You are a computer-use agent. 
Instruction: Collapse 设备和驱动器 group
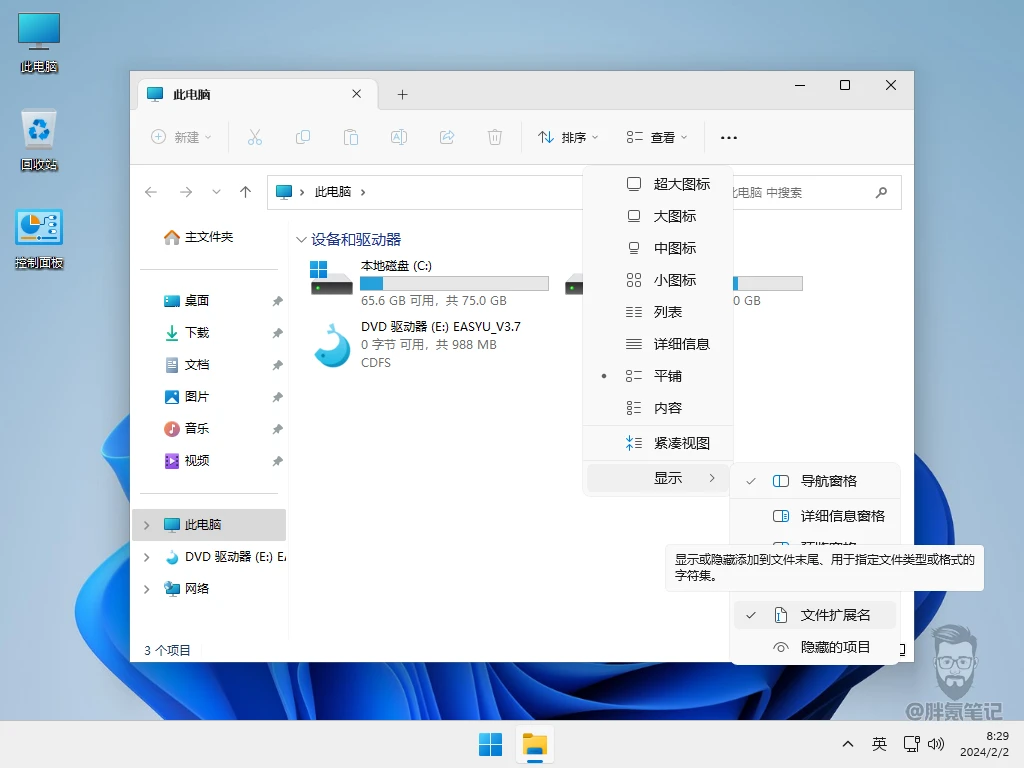pyautogui.click(x=301, y=240)
